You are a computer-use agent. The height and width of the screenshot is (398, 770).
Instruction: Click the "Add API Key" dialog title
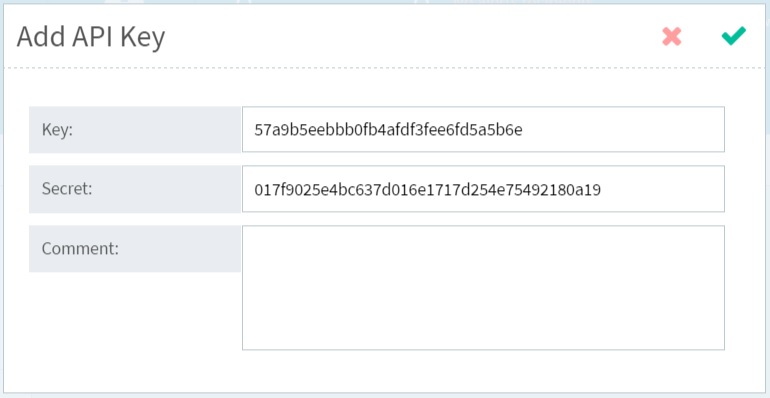(91, 37)
